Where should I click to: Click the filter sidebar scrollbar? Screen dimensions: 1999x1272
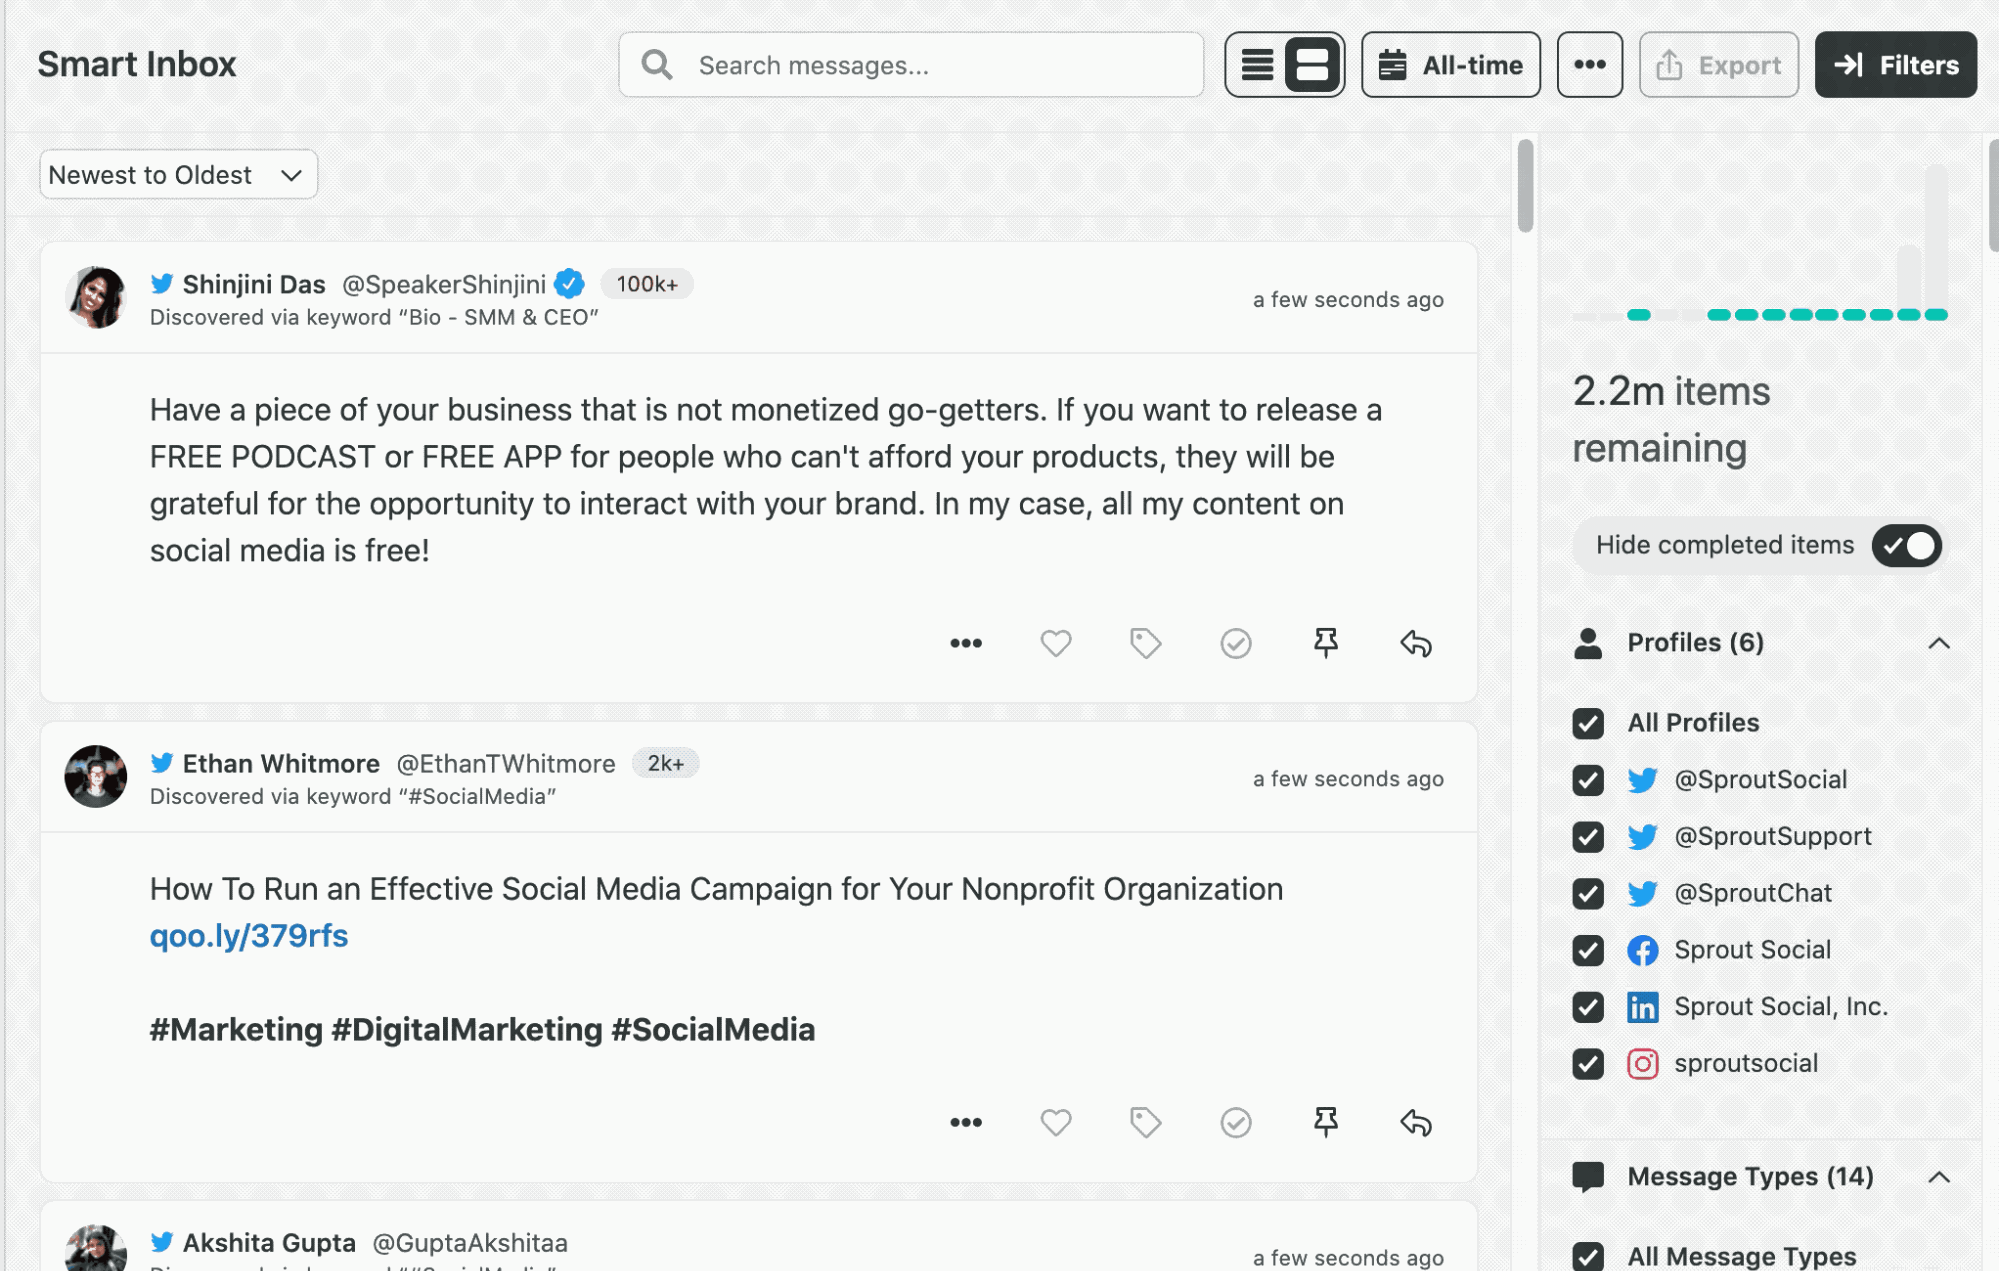[x=1993, y=195]
